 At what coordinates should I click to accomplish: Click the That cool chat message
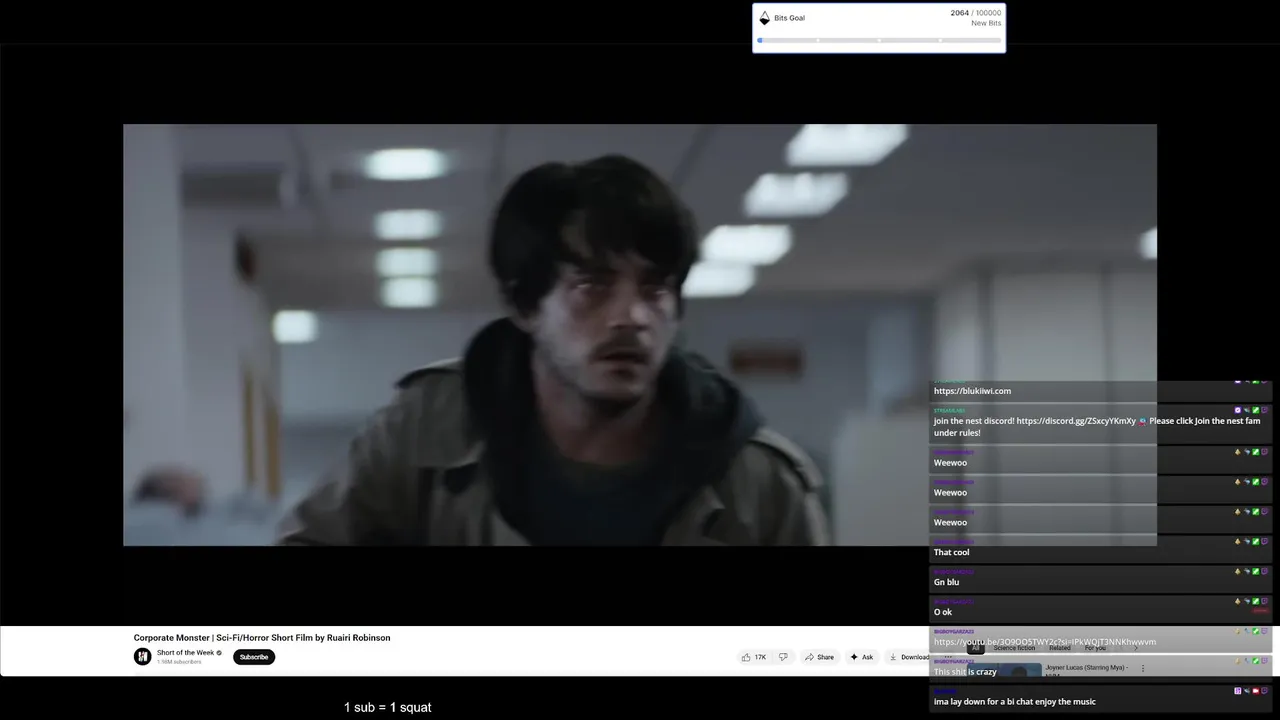tap(1101, 548)
